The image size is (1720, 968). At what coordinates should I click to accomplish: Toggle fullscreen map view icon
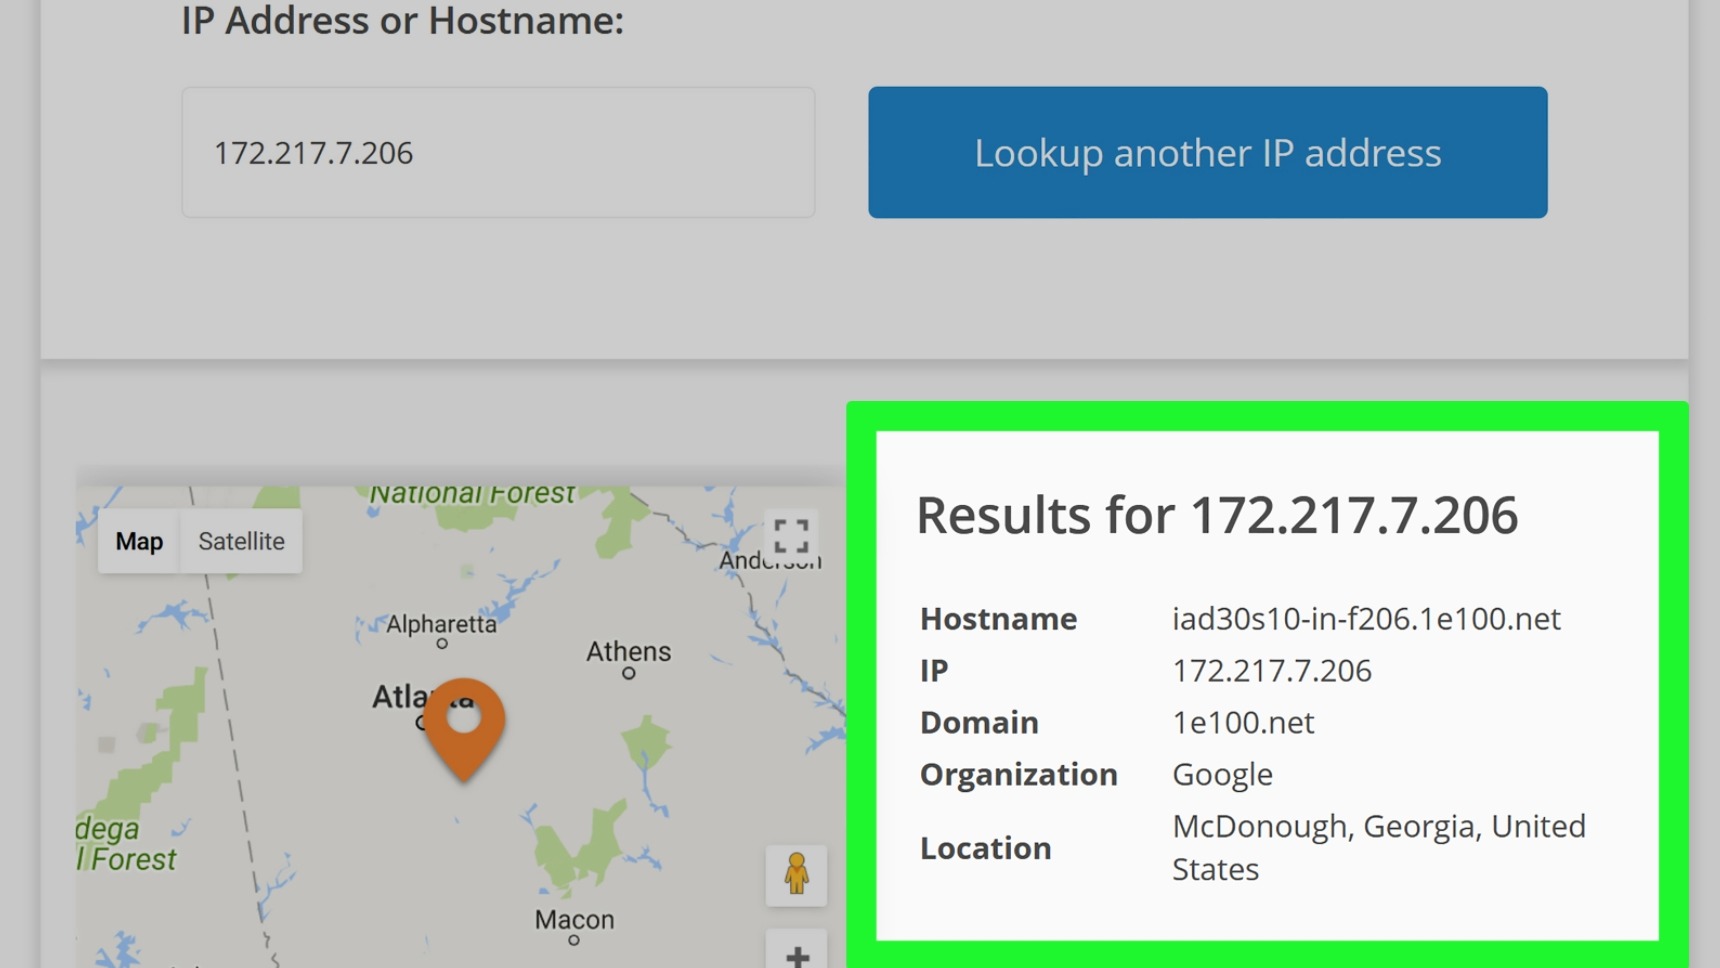click(791, 536)
